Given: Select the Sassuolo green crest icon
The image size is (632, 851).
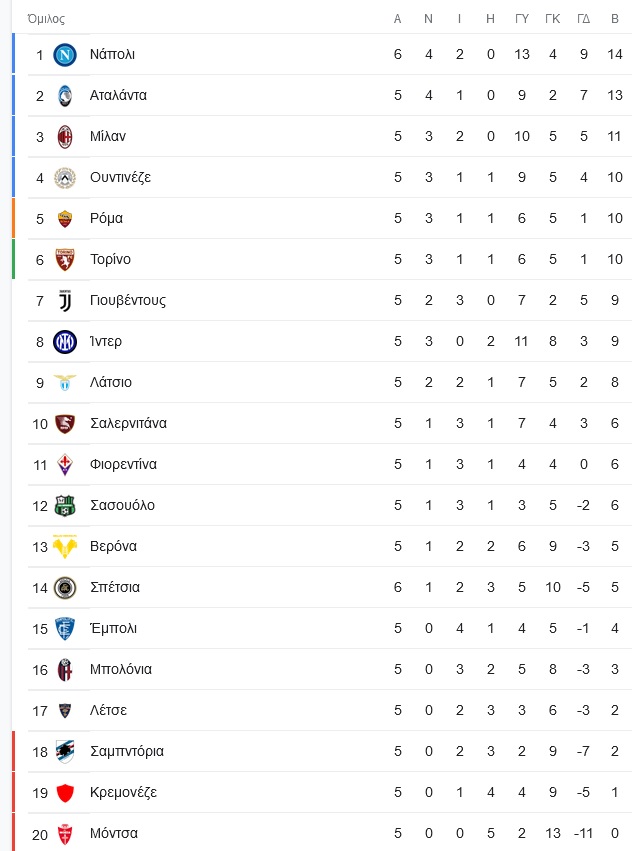Looking at the screenshot, I should pyautogui.click(x=65, y=505).
